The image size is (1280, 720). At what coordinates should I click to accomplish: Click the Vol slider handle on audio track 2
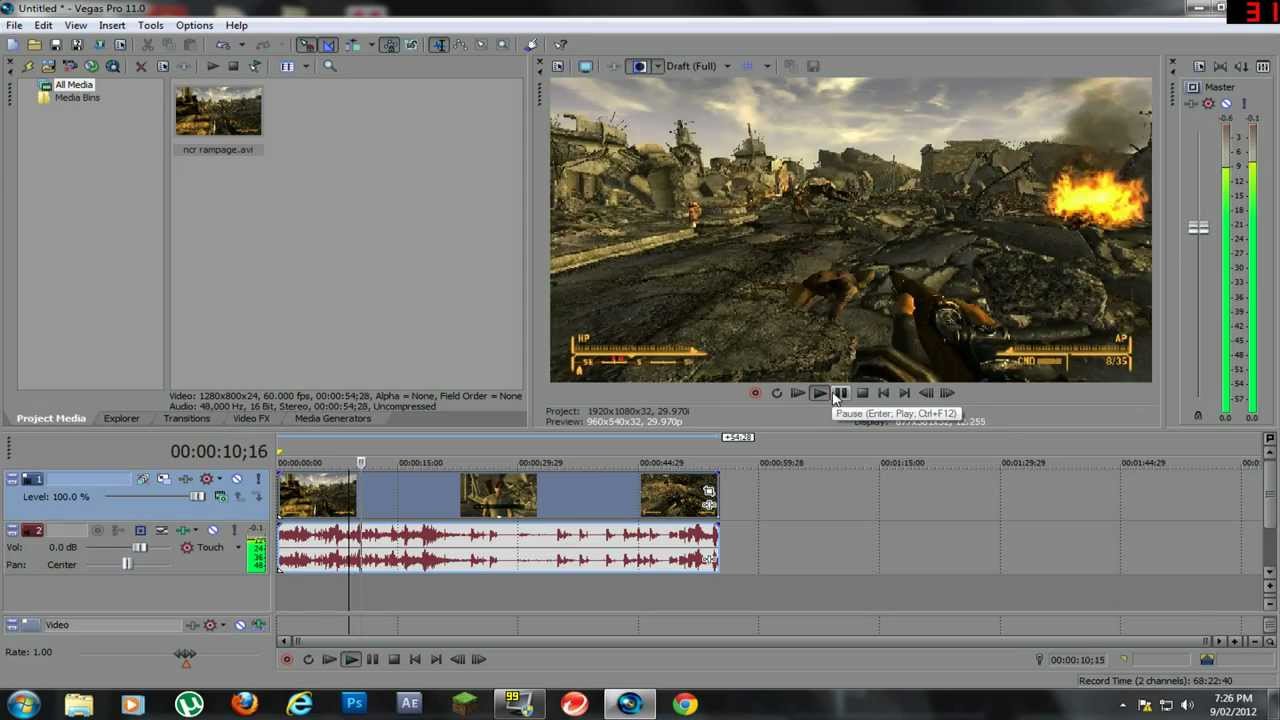coord(140,548)
